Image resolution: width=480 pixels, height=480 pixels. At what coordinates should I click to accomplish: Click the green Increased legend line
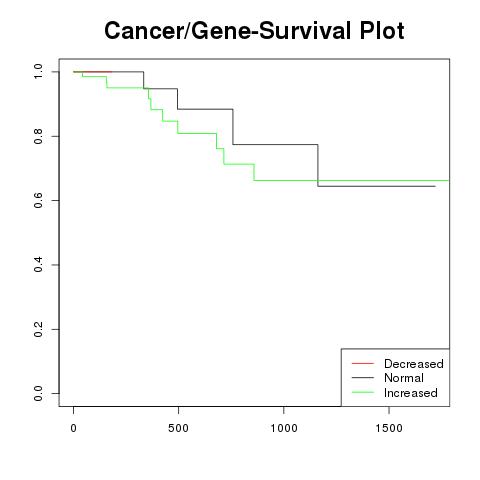[x=363, y=392]
